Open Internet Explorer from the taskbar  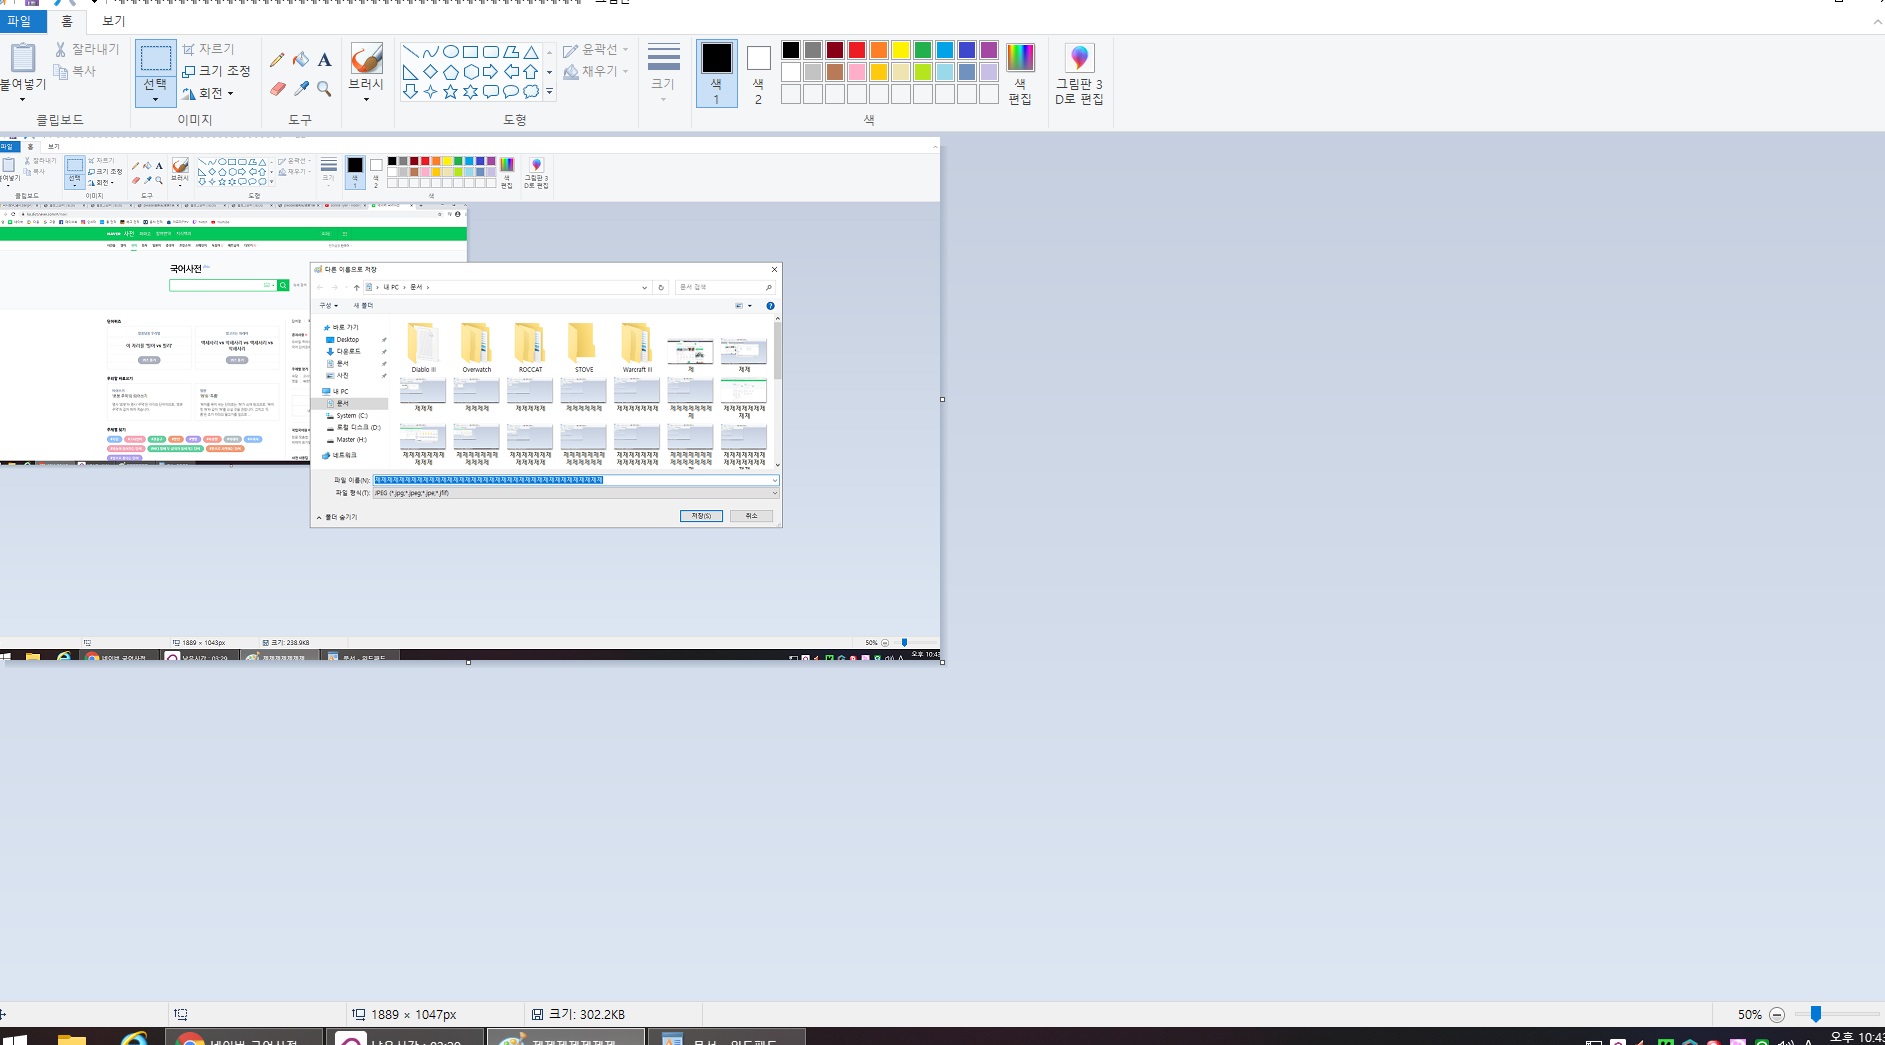[133, 1038]
